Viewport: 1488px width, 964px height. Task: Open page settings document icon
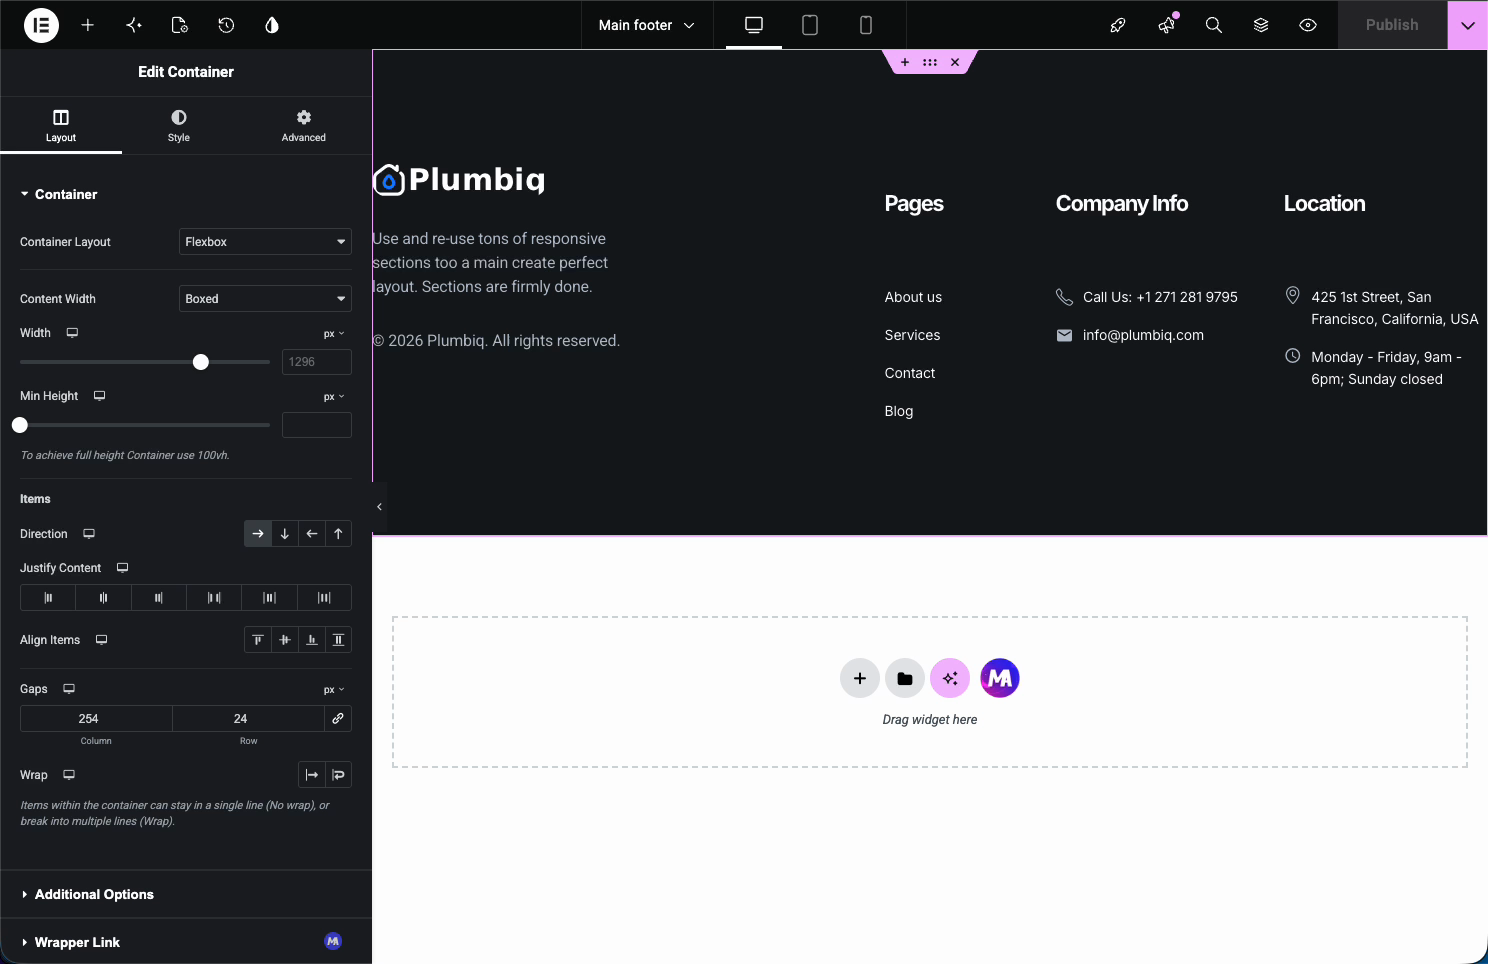point(180,25)
